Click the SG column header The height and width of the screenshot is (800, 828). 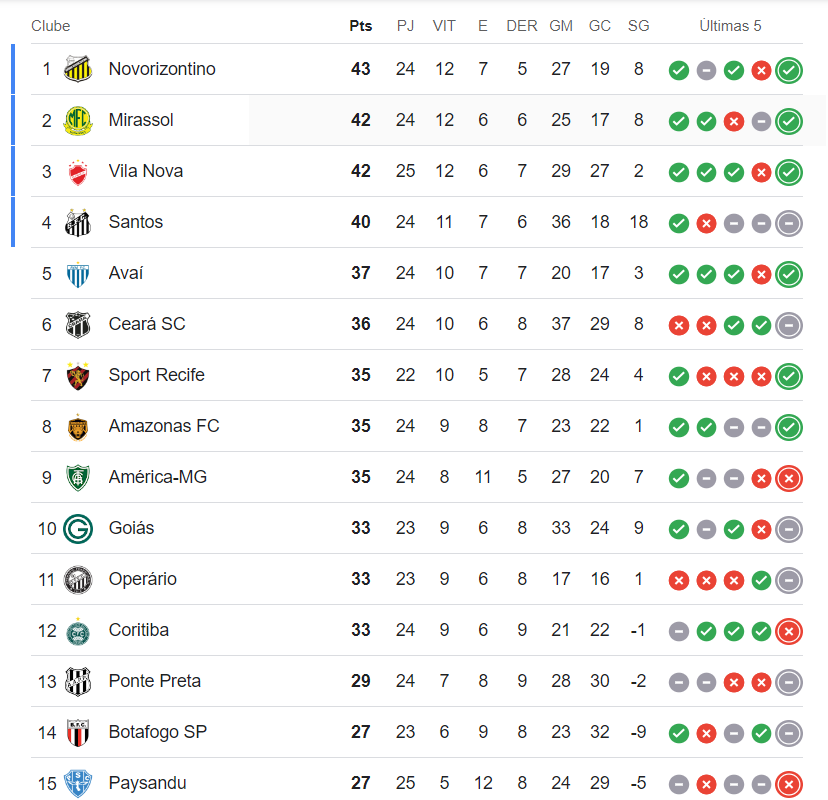[x=638, y=26]
